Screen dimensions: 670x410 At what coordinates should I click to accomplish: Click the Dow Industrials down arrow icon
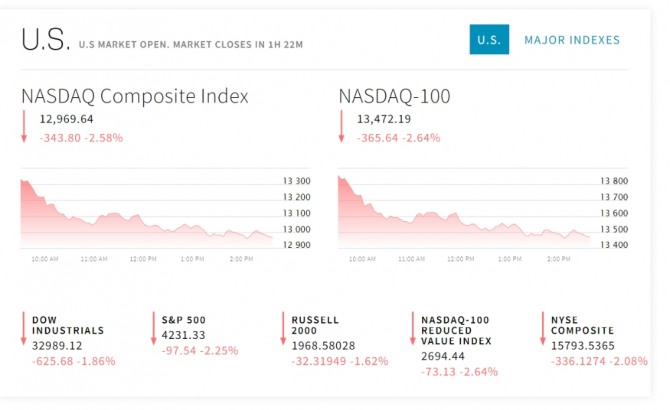pyautogui.click(x=23, y=330)
